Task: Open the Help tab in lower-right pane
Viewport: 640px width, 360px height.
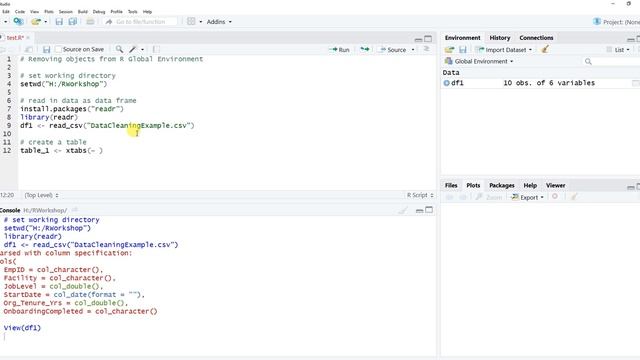Action: coord(530,185)
